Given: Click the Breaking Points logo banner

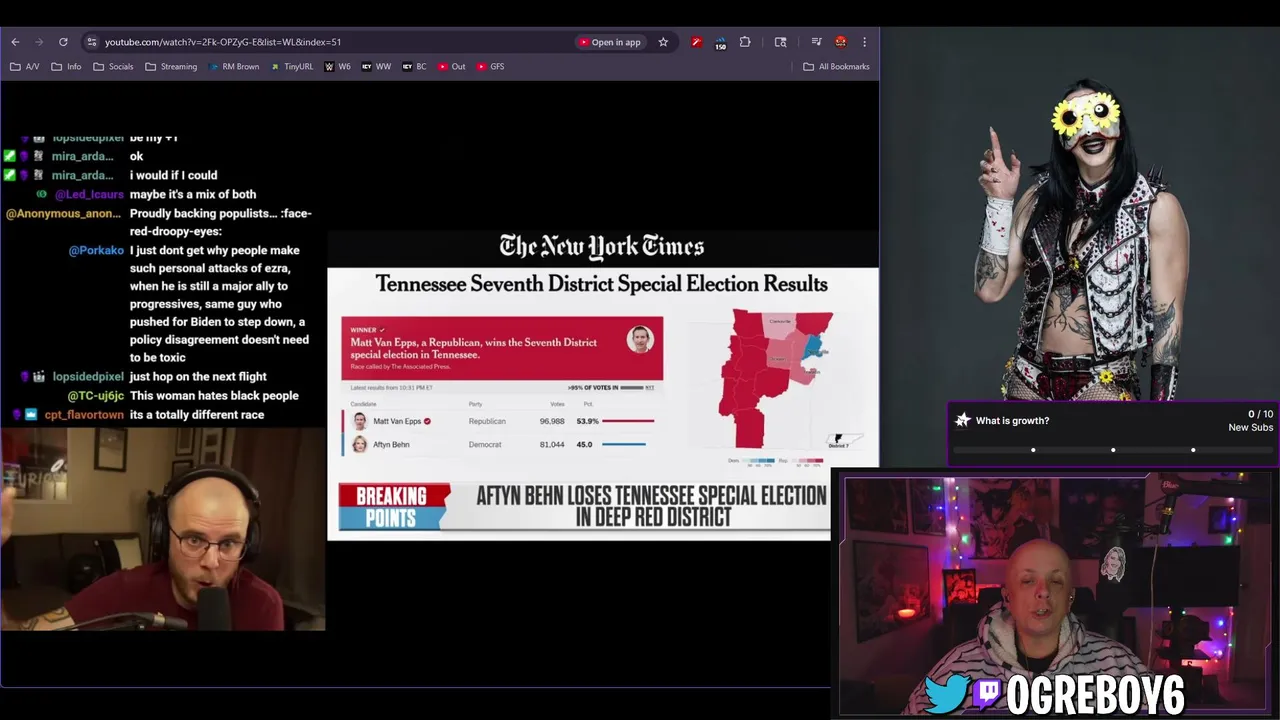Looking at the screenshot, I should [x=394, y=507].
